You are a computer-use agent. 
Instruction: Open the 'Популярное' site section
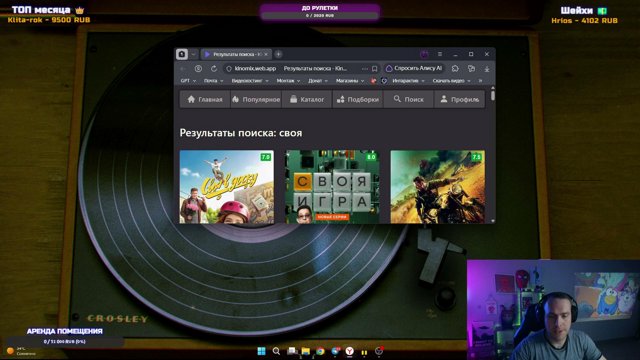pyautogui.click(x=256, y=99)
